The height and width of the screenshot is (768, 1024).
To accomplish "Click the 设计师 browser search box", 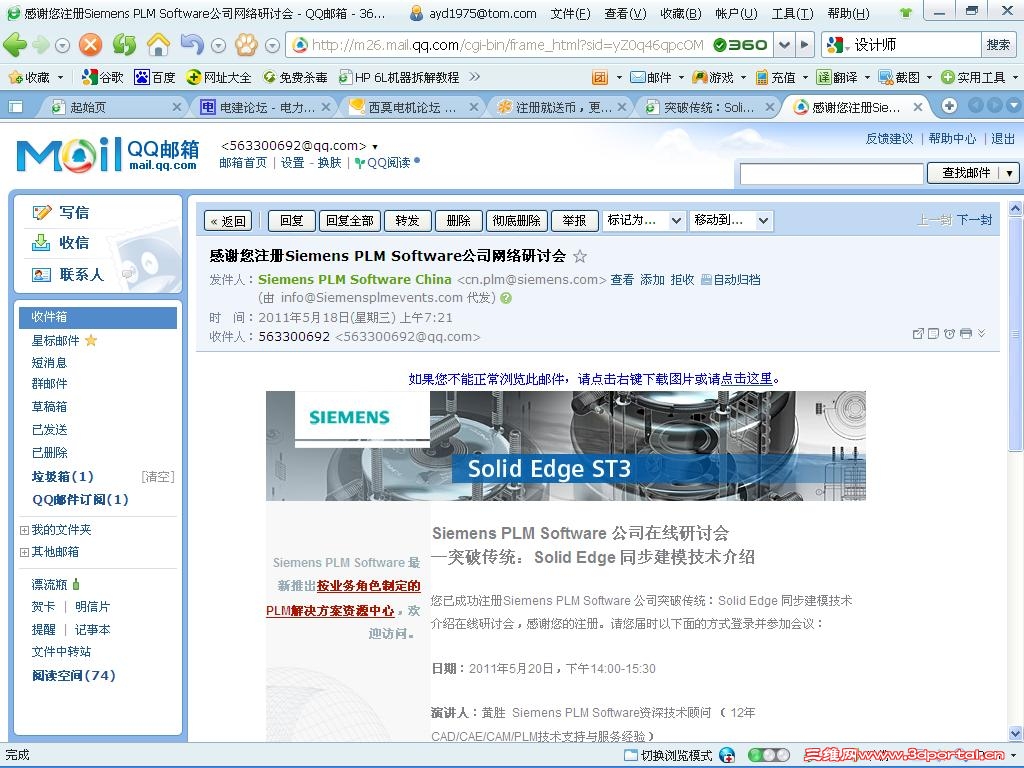I will pyautogui.click(x=914, y=45).
